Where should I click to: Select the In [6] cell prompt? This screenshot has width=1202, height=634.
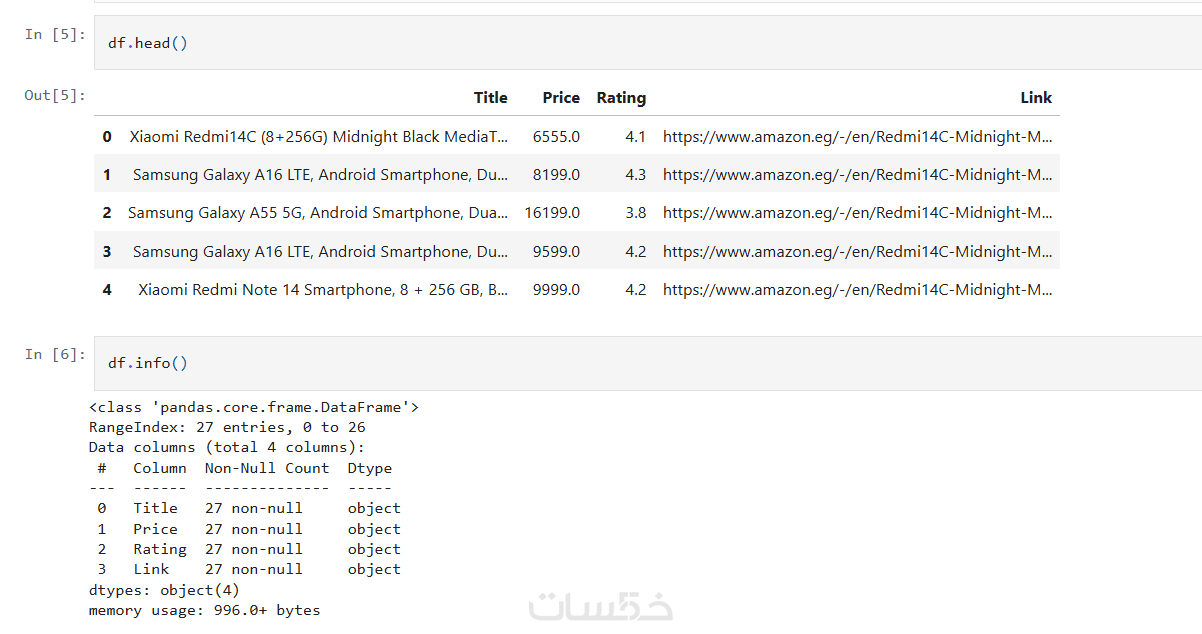[55, 354]
